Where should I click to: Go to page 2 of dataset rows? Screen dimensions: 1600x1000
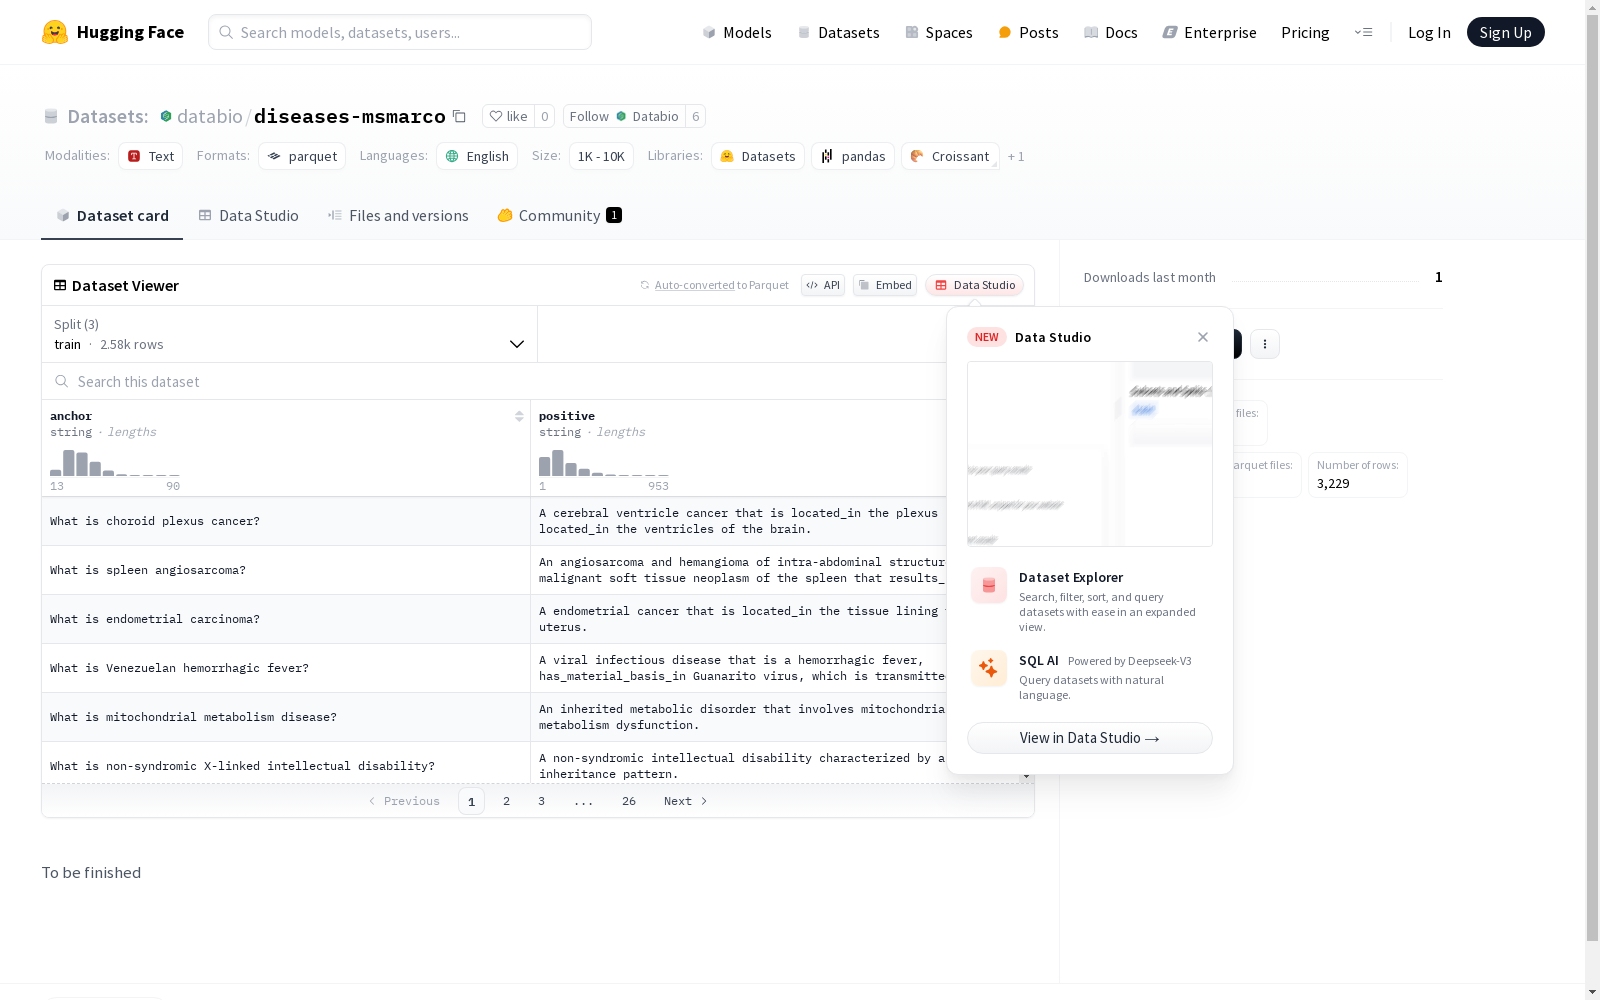click(x=507, y=801)
